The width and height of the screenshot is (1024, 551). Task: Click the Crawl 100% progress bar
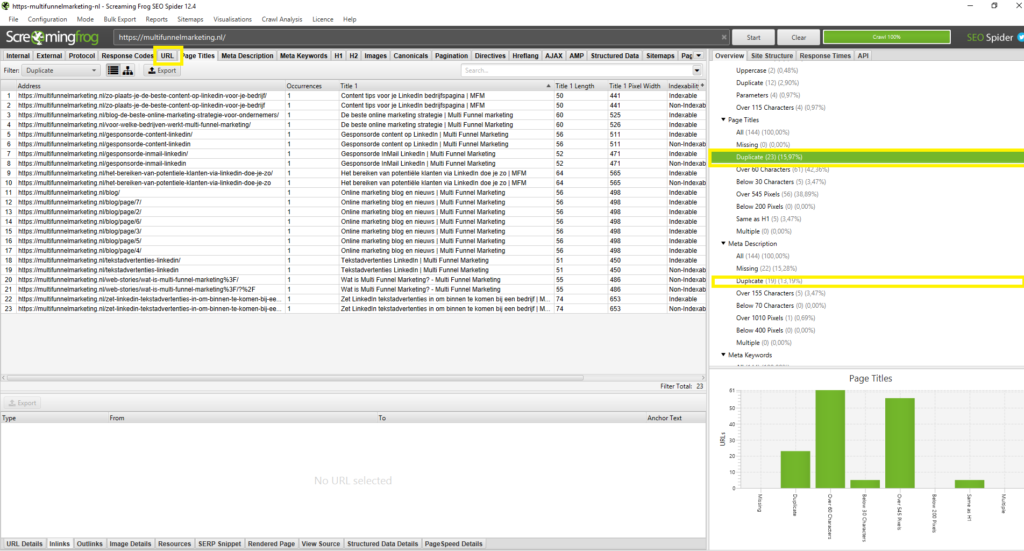[x=886, y=37]
